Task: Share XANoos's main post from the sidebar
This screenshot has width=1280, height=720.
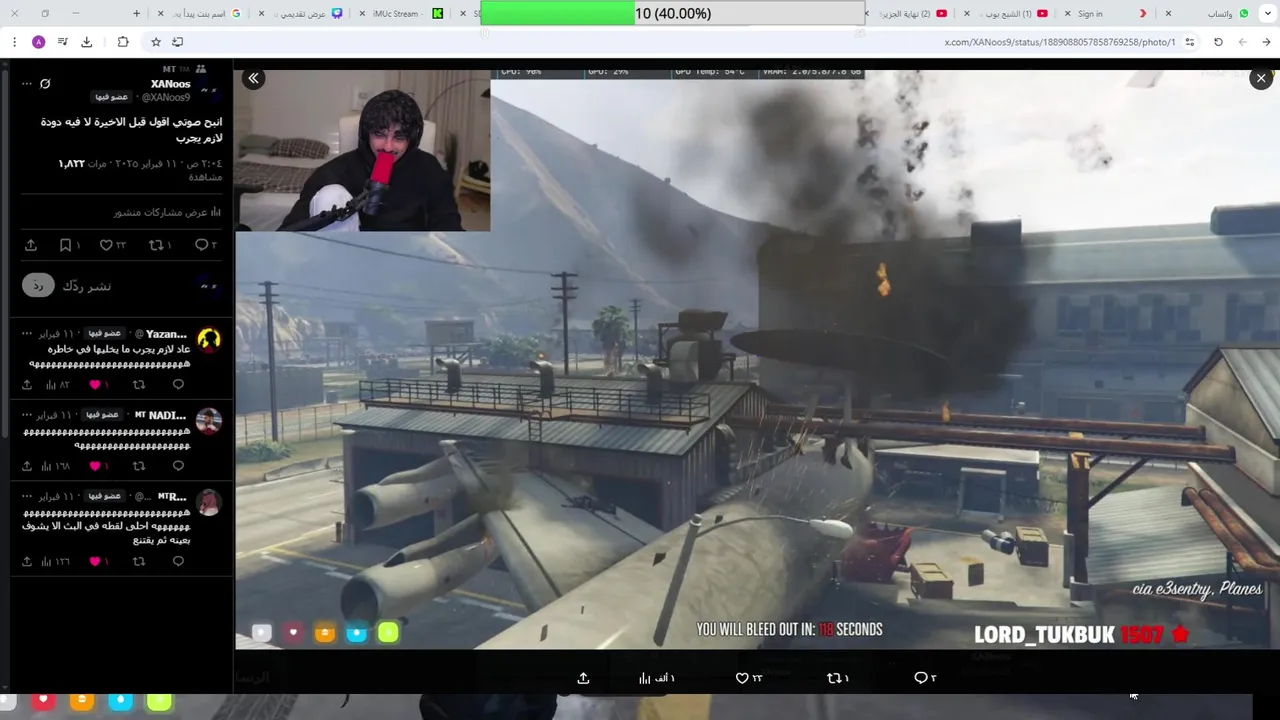Action: click(31, 245)
